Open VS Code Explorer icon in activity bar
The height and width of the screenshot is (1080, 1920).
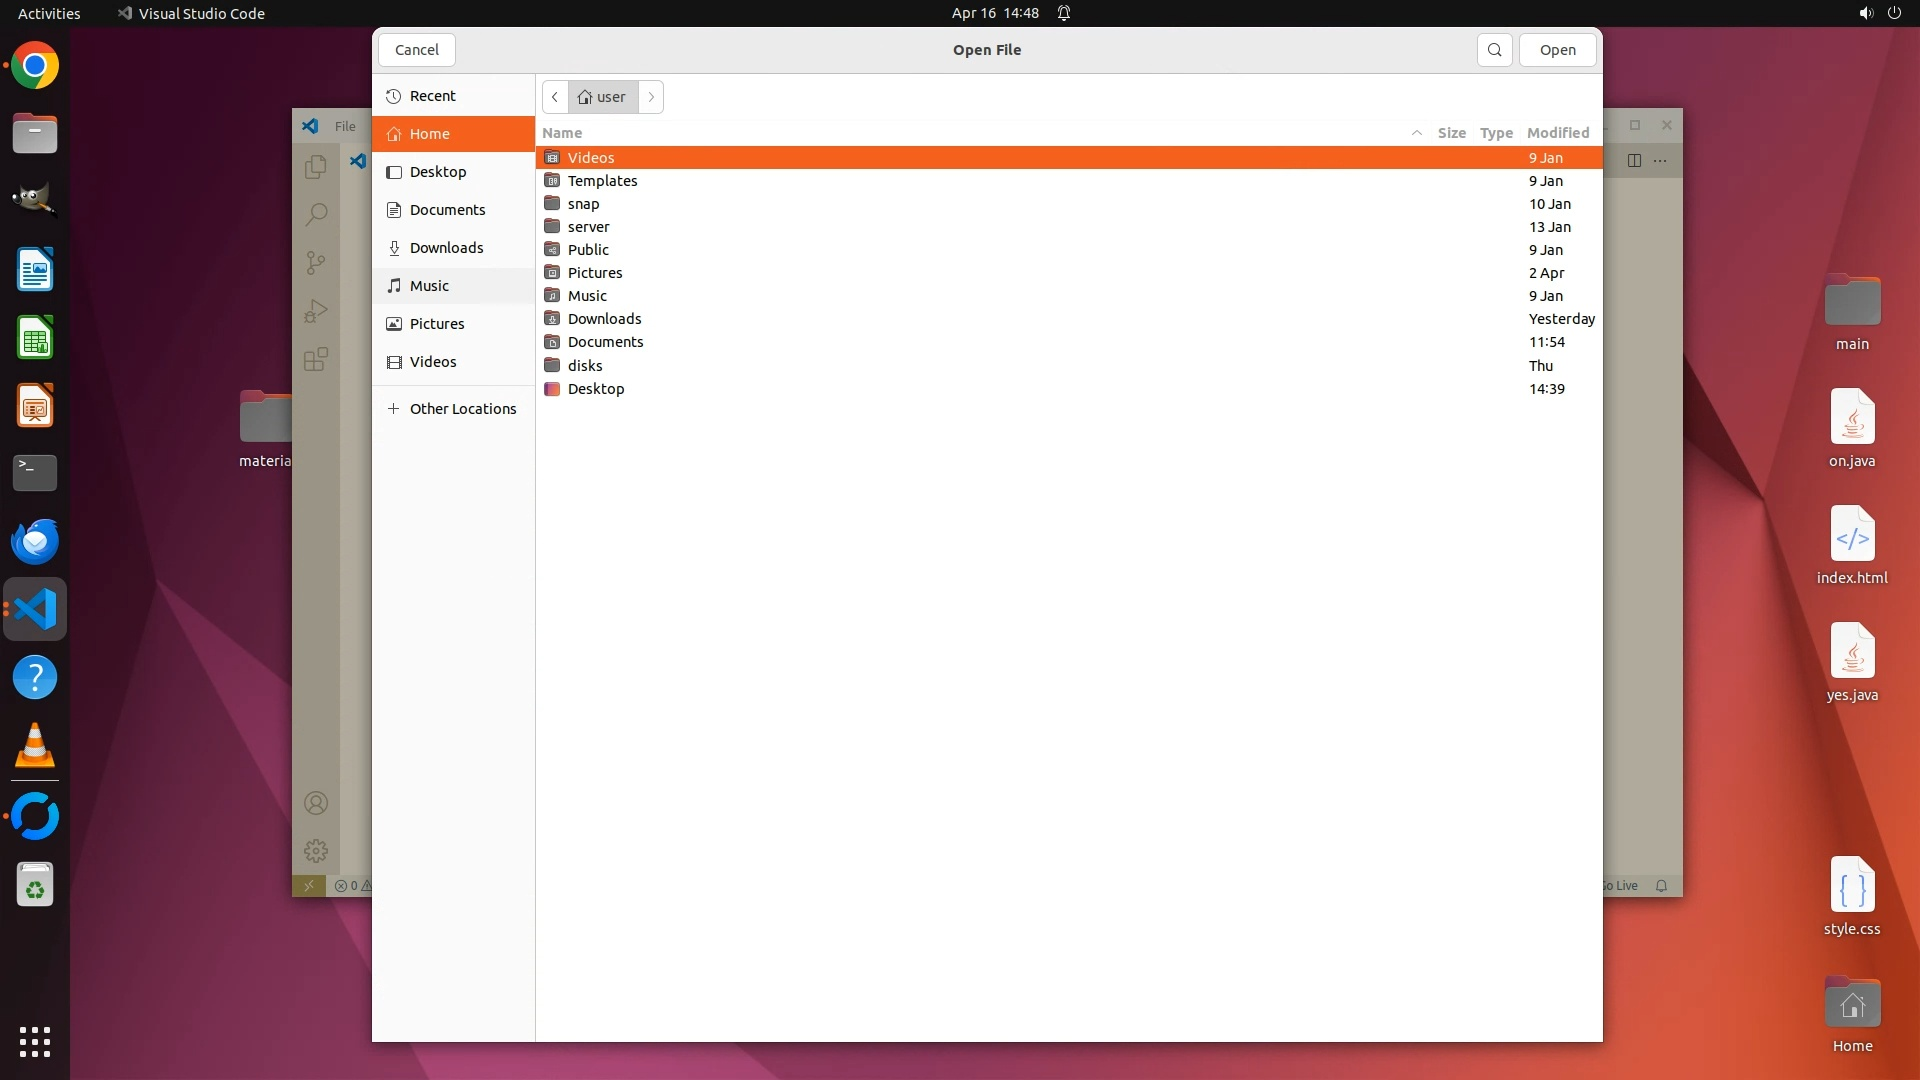[x=316, y=166]
